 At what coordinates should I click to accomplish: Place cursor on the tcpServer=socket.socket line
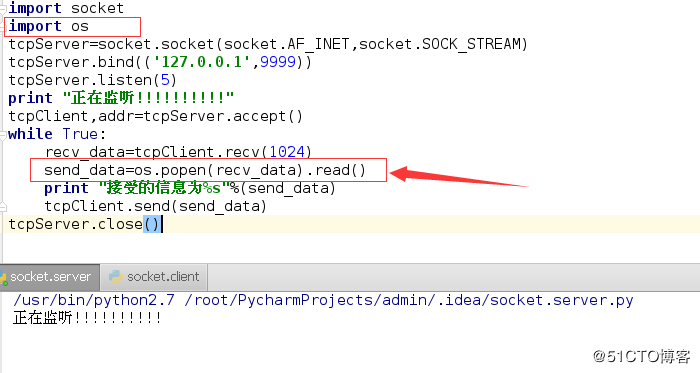(x=268, y=44)
